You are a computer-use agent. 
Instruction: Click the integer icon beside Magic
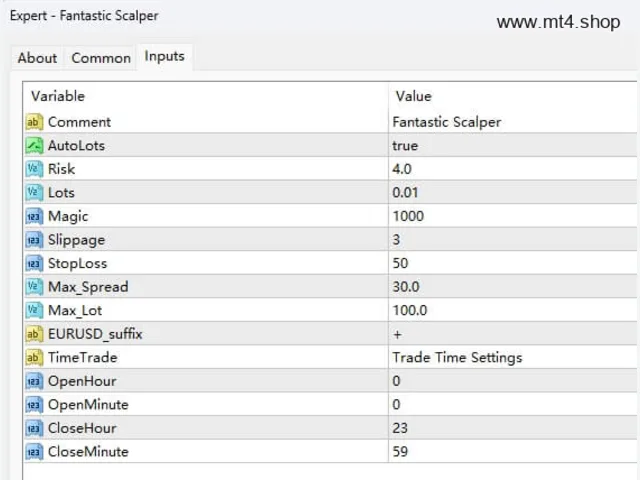(x=34, y=216)
